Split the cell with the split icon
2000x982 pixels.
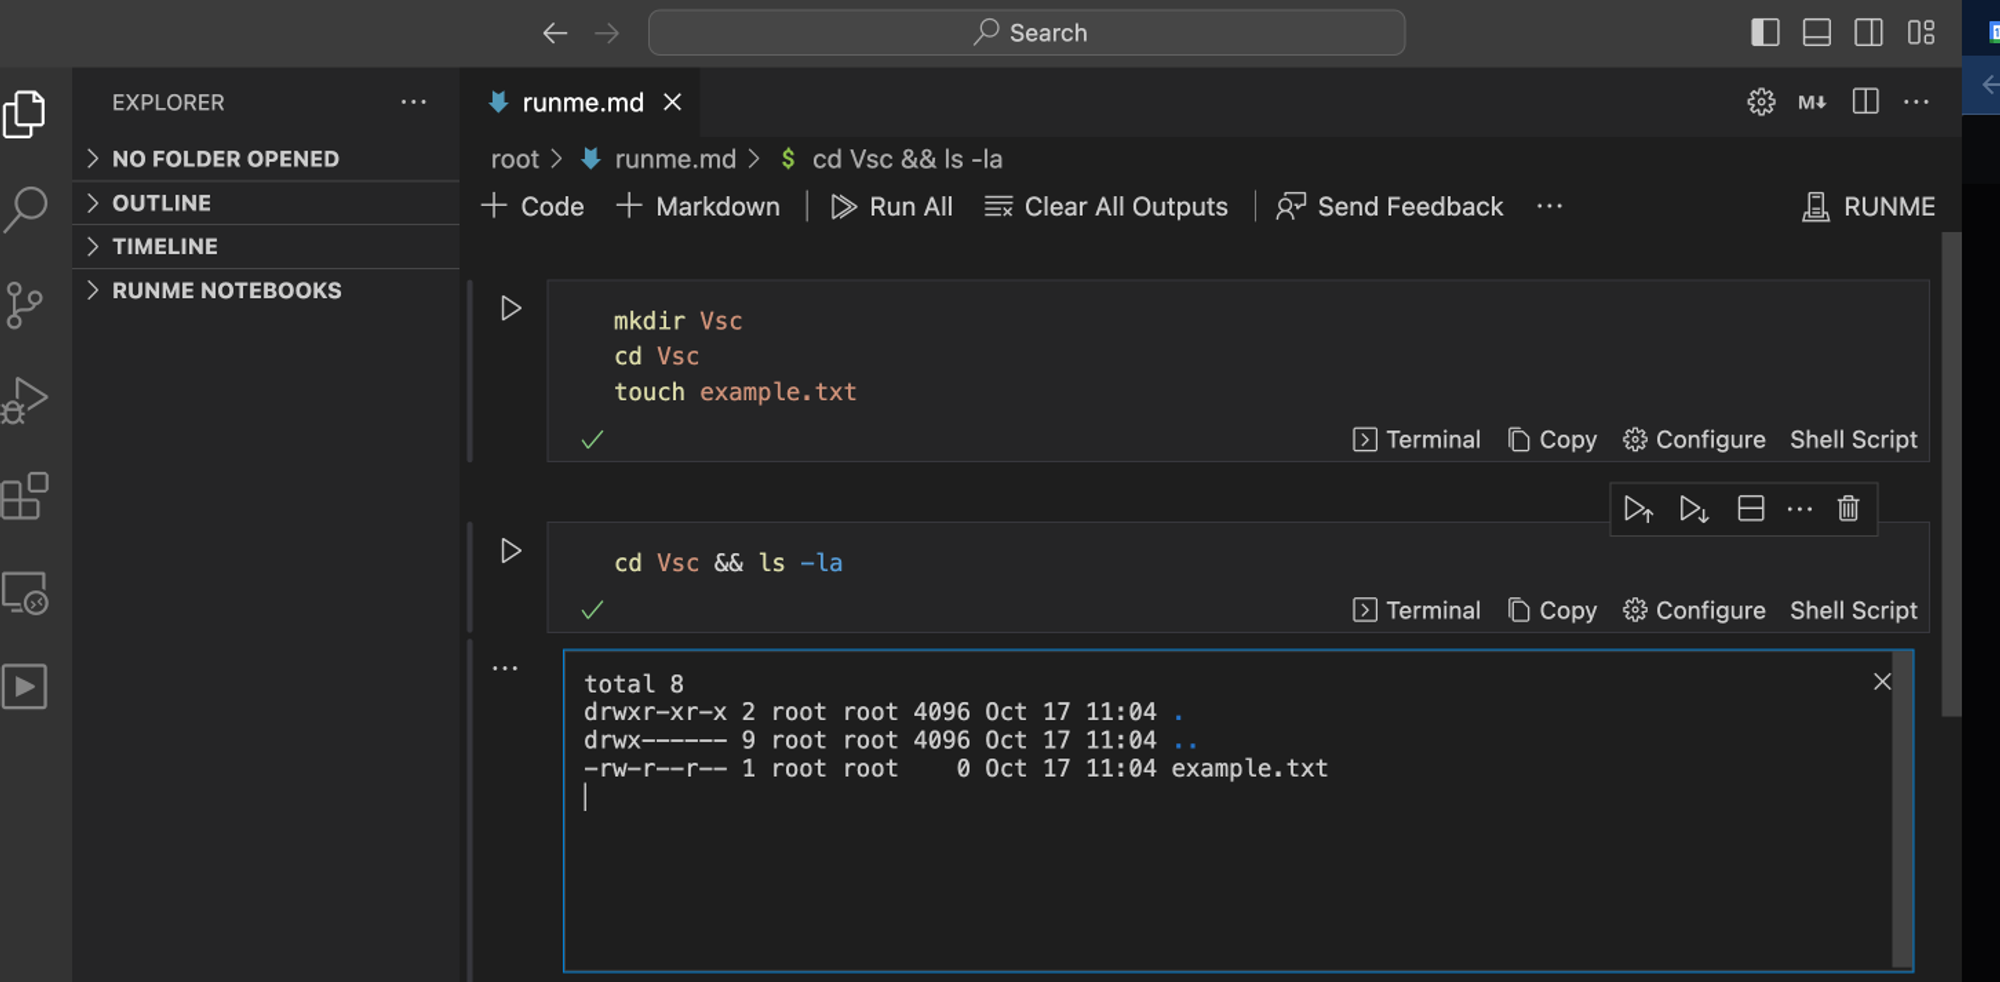click(1750, 509)
